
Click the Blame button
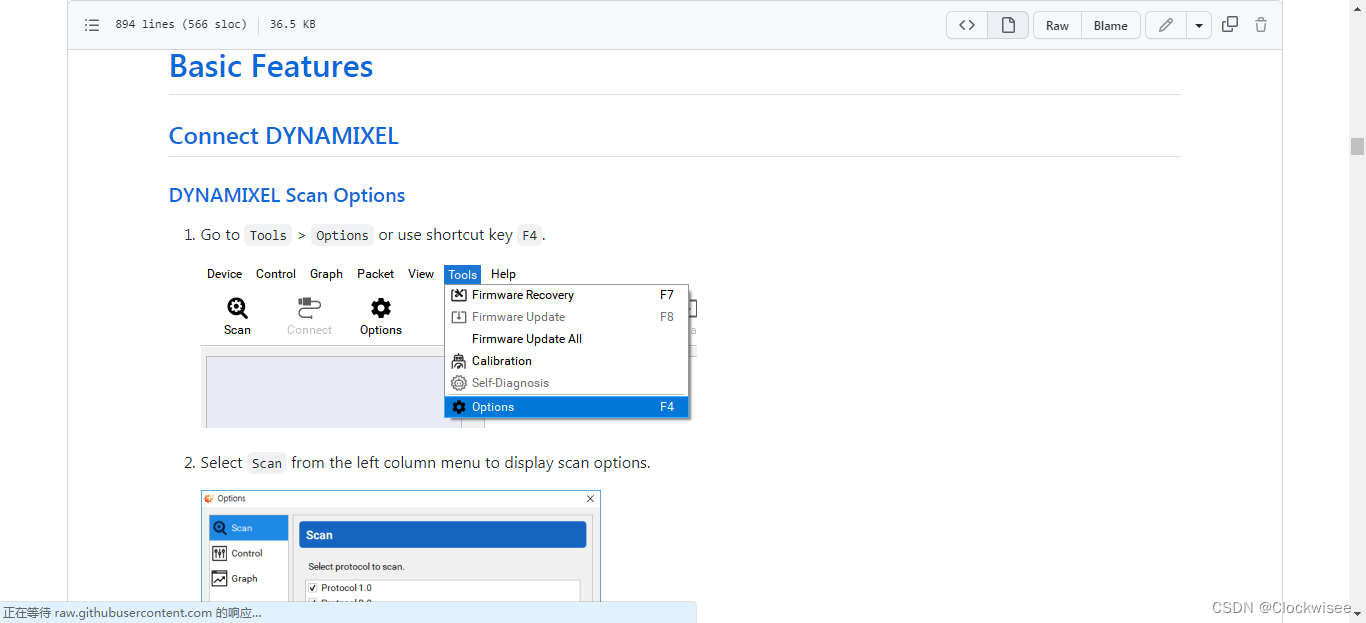pos(1110,24)
